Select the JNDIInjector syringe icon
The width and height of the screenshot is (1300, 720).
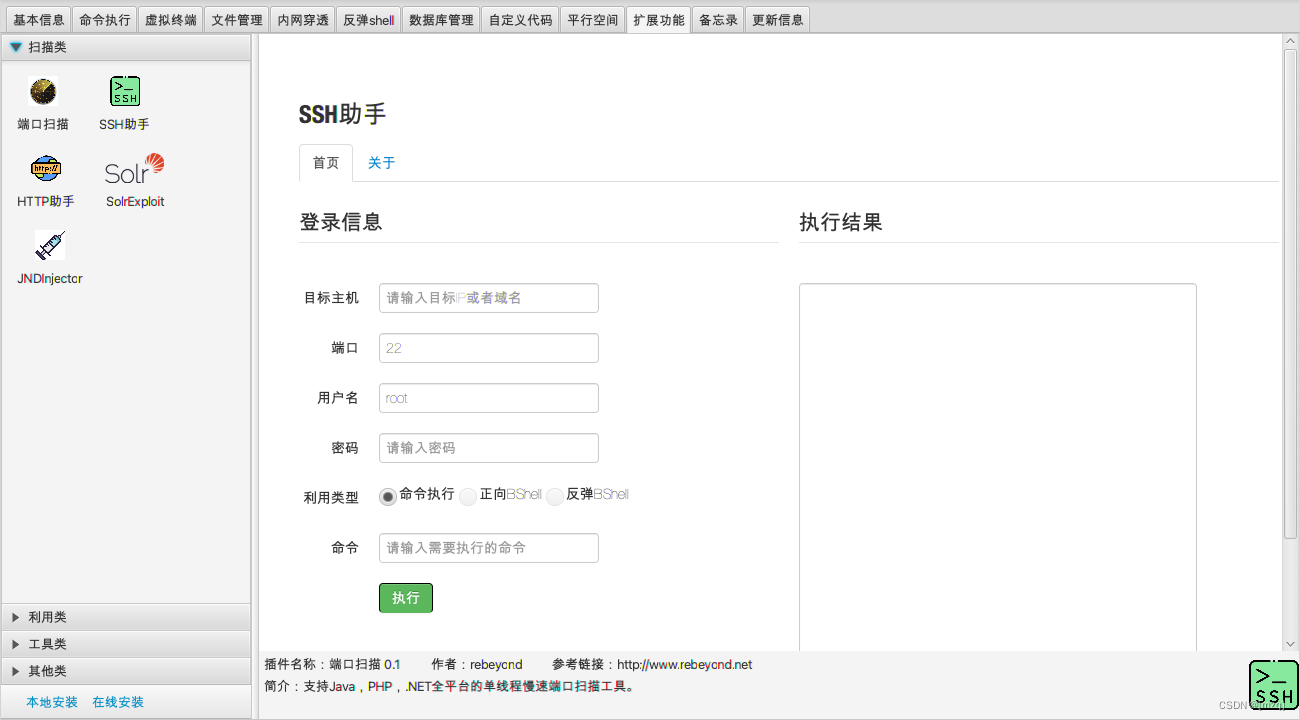[49, 246]
